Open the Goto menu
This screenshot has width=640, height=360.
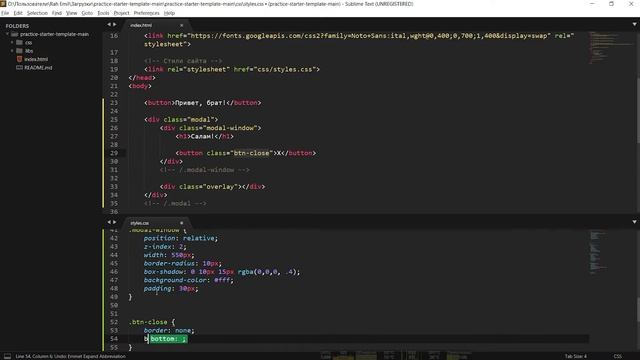[87, 13]
